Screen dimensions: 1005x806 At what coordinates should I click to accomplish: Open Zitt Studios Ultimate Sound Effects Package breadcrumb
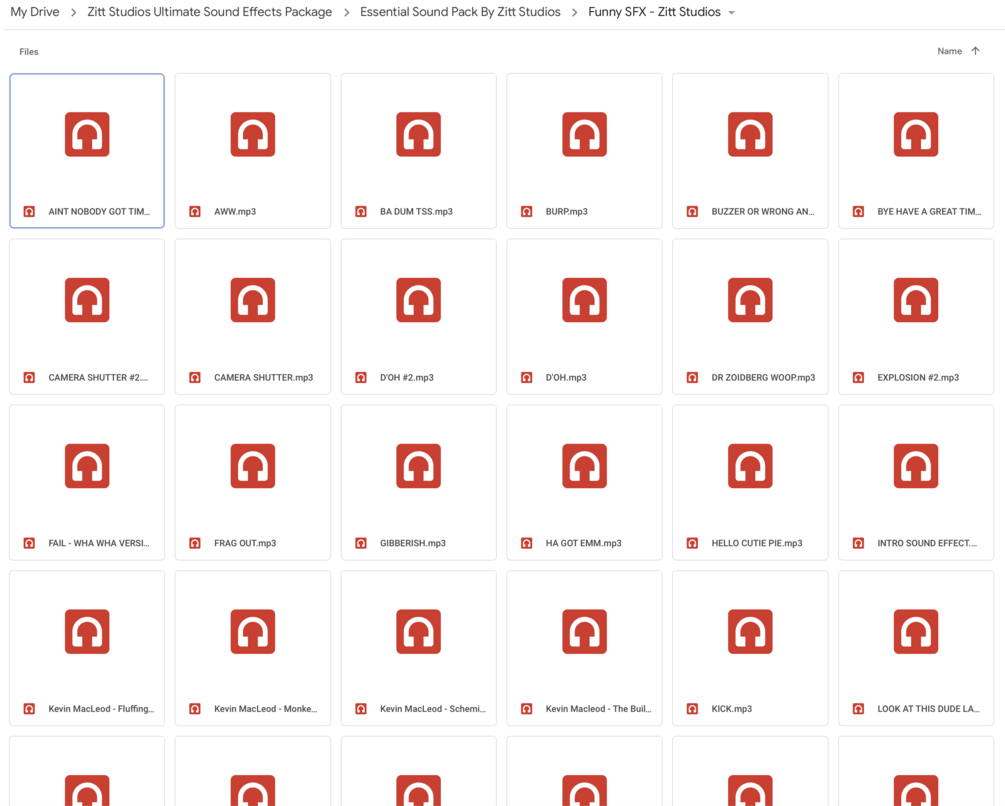point(210,12)
